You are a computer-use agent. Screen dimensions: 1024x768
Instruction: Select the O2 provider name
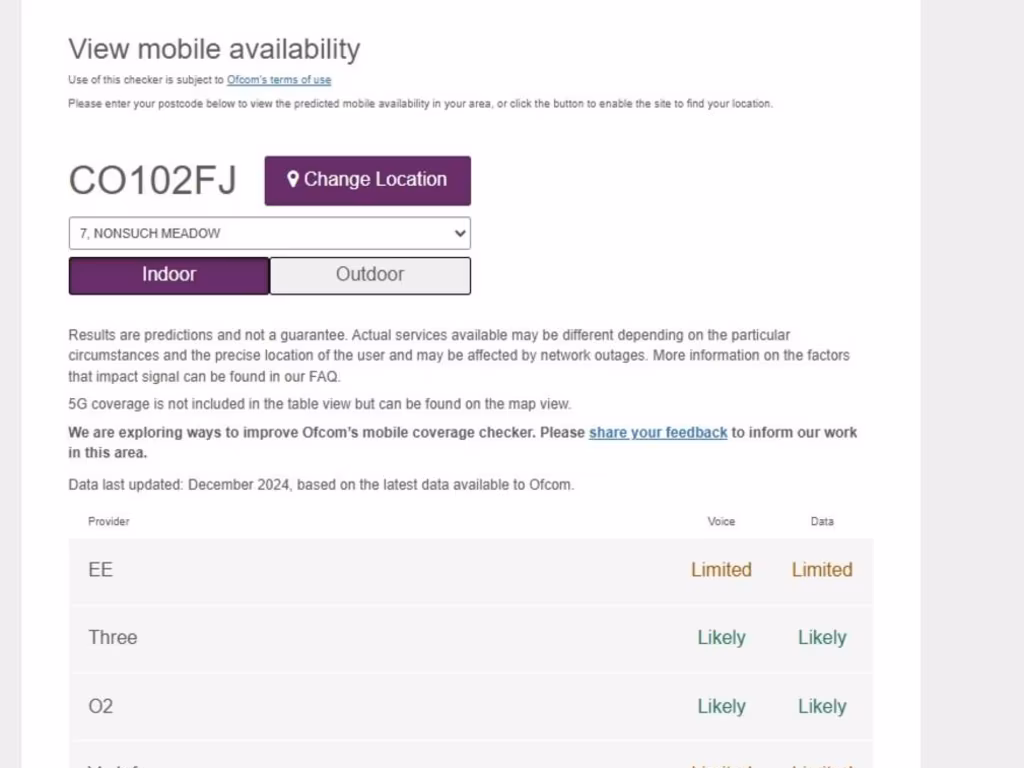(101, 706)
